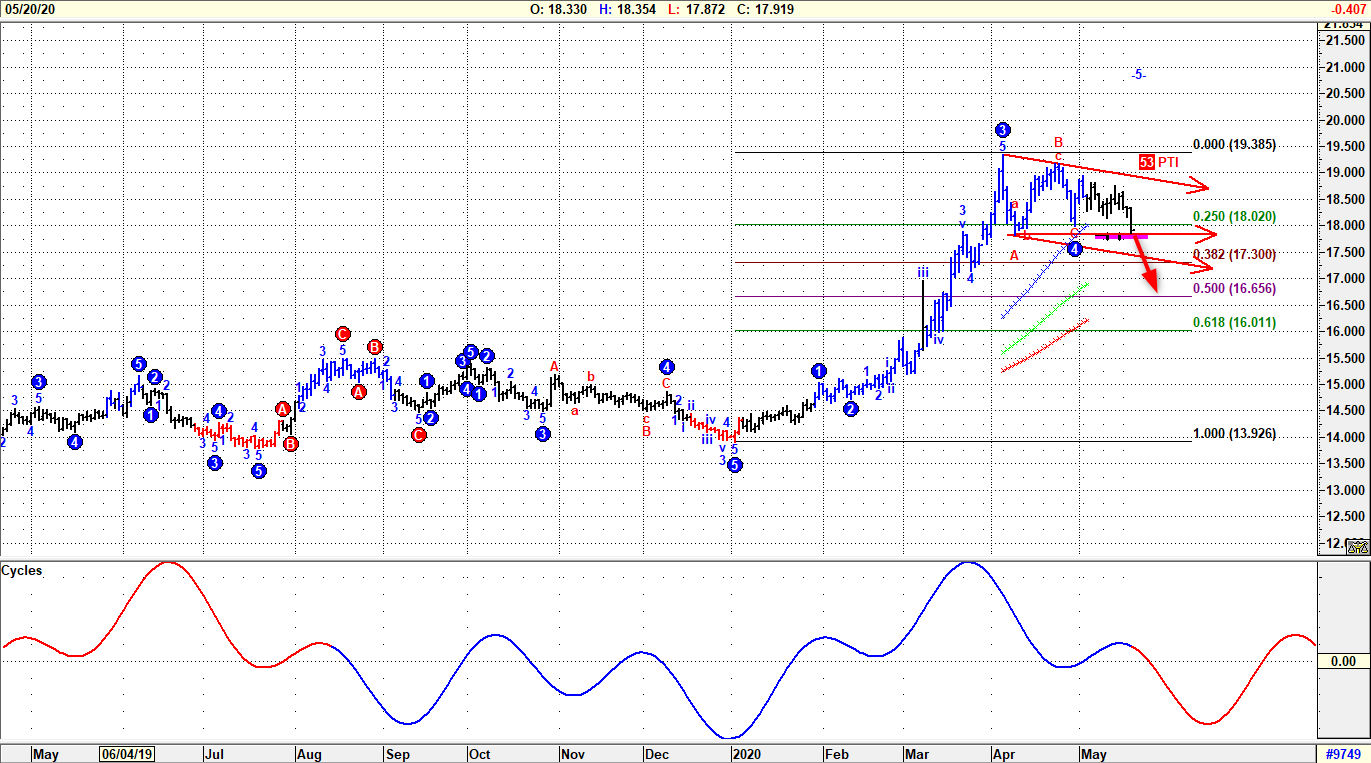Click the 0.500 (16.656) retracement label

1234,289
